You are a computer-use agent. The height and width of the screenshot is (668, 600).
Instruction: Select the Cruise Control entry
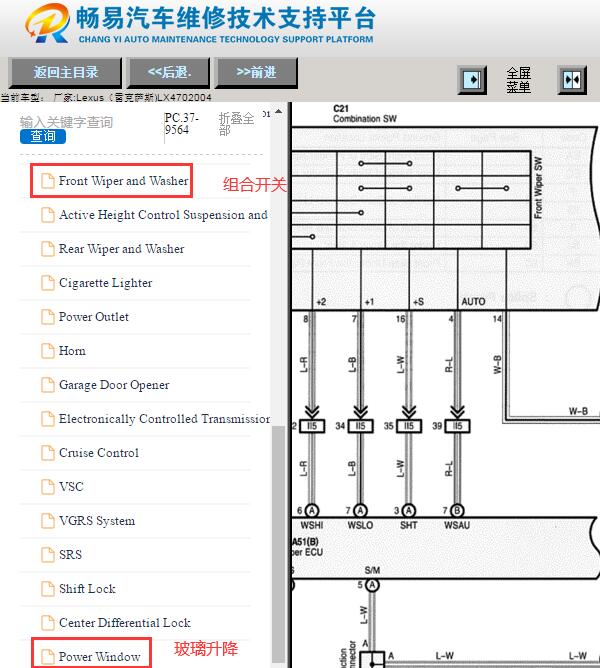point(99,453)
